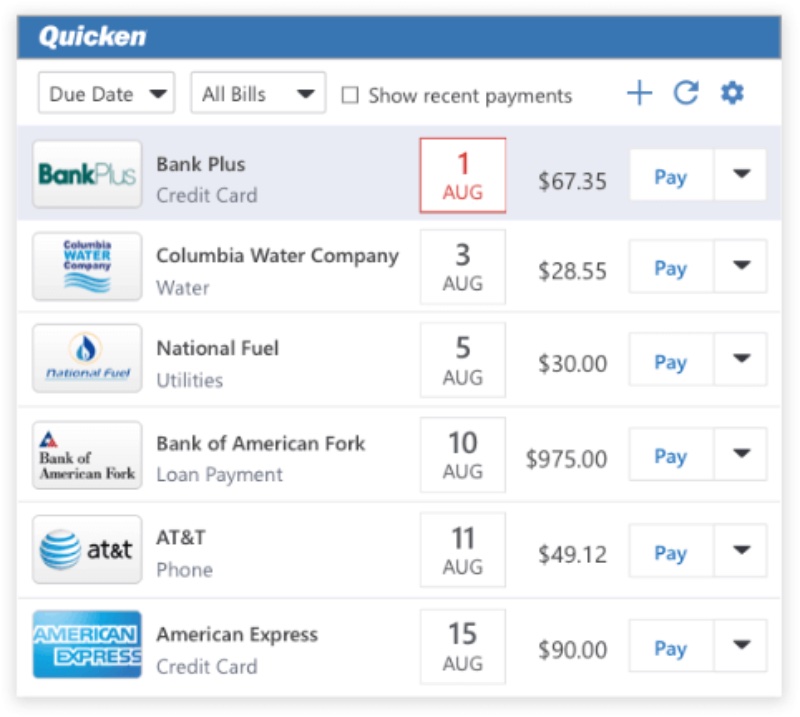The image size is (800, 717).
Task: Select the National Fuel logo icon
Action: click(x=87, y=359)
